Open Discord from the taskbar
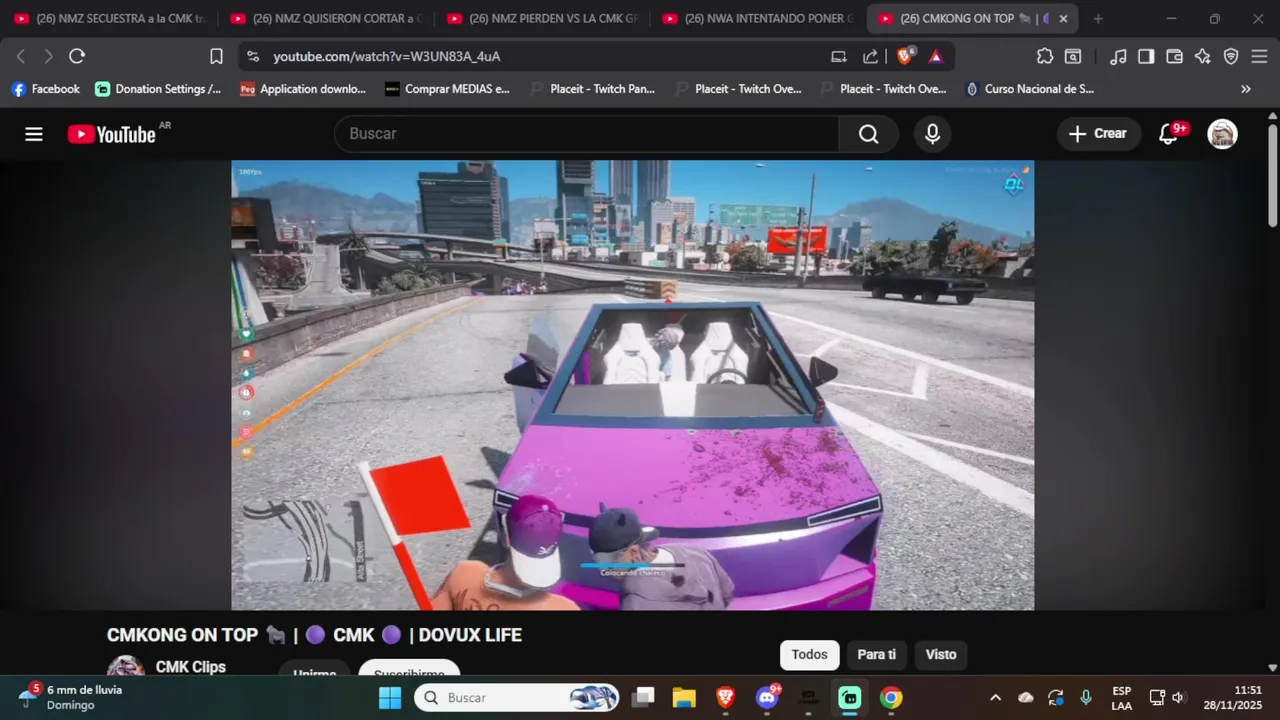The height and width of the screenshot is (720, 1280). (768, 698)
